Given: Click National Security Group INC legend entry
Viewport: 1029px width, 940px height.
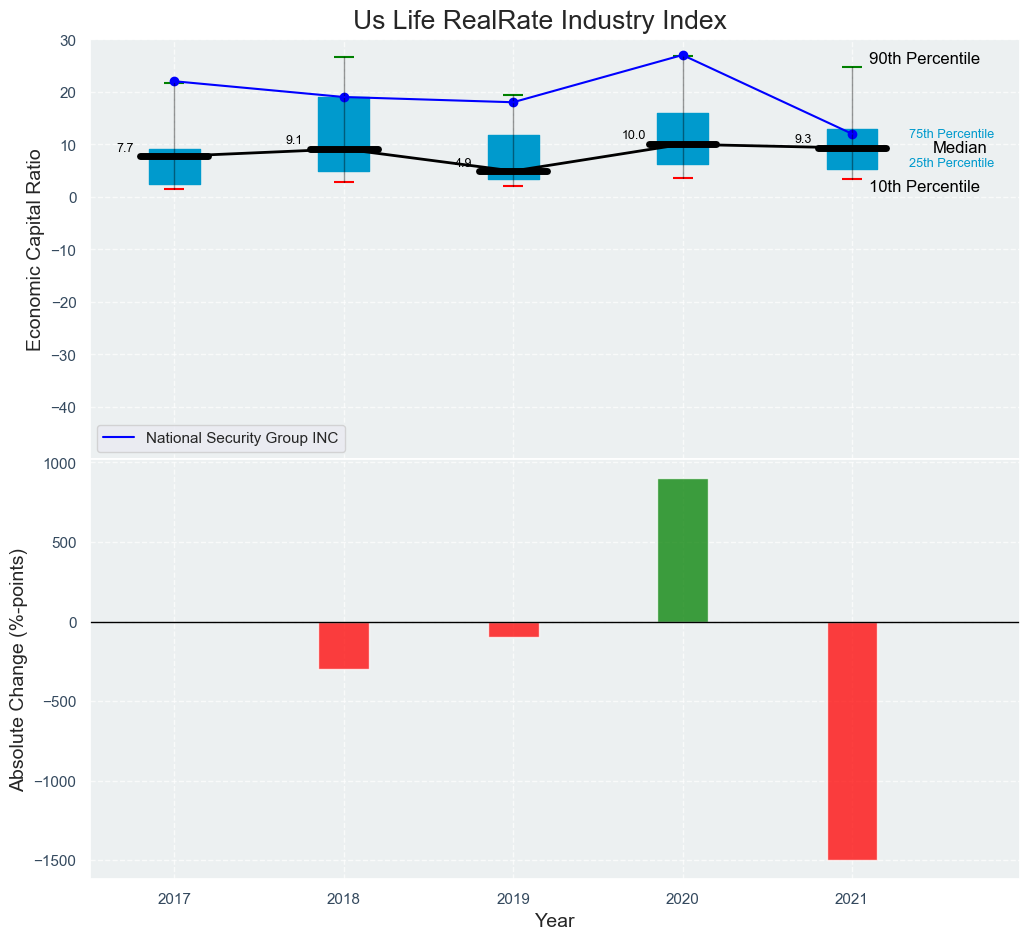Looking at the screenshot, I should [x=241, y=437].
